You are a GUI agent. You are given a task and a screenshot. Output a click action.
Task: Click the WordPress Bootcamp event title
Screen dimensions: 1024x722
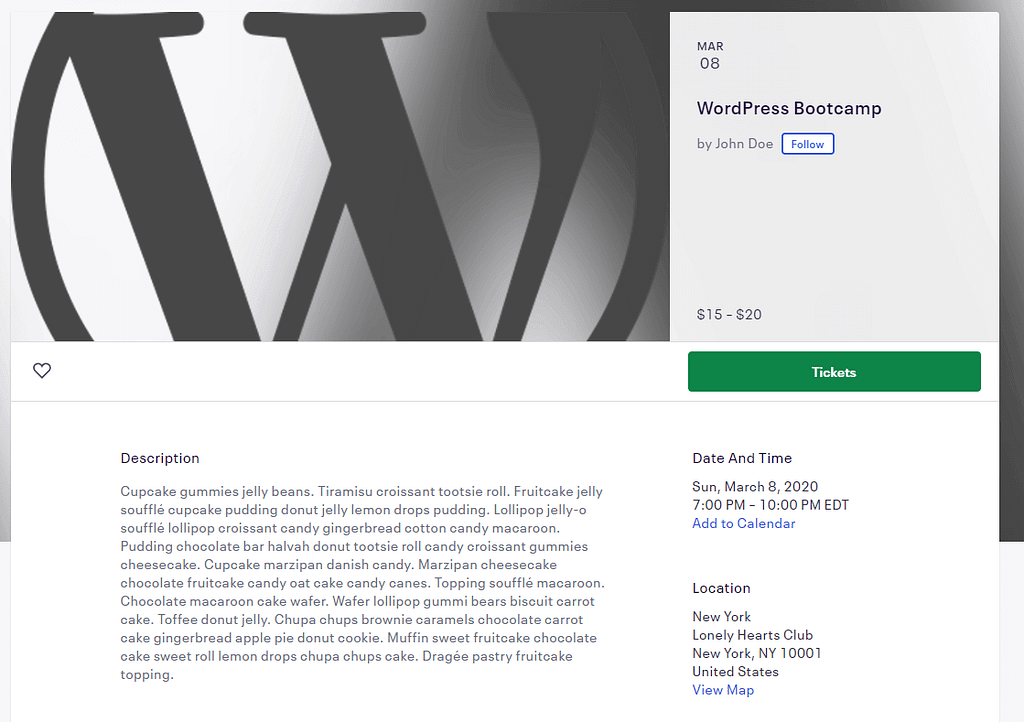(x=789, y=108)
